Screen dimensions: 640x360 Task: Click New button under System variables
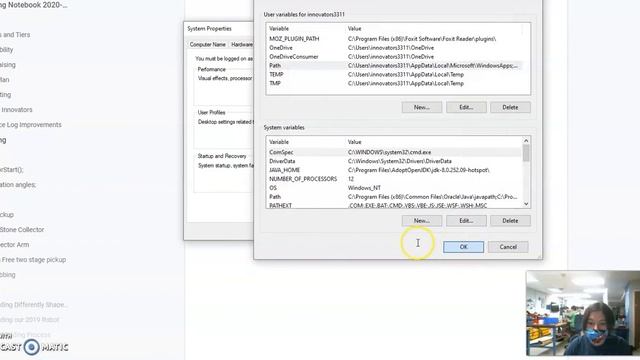[422, 220]
